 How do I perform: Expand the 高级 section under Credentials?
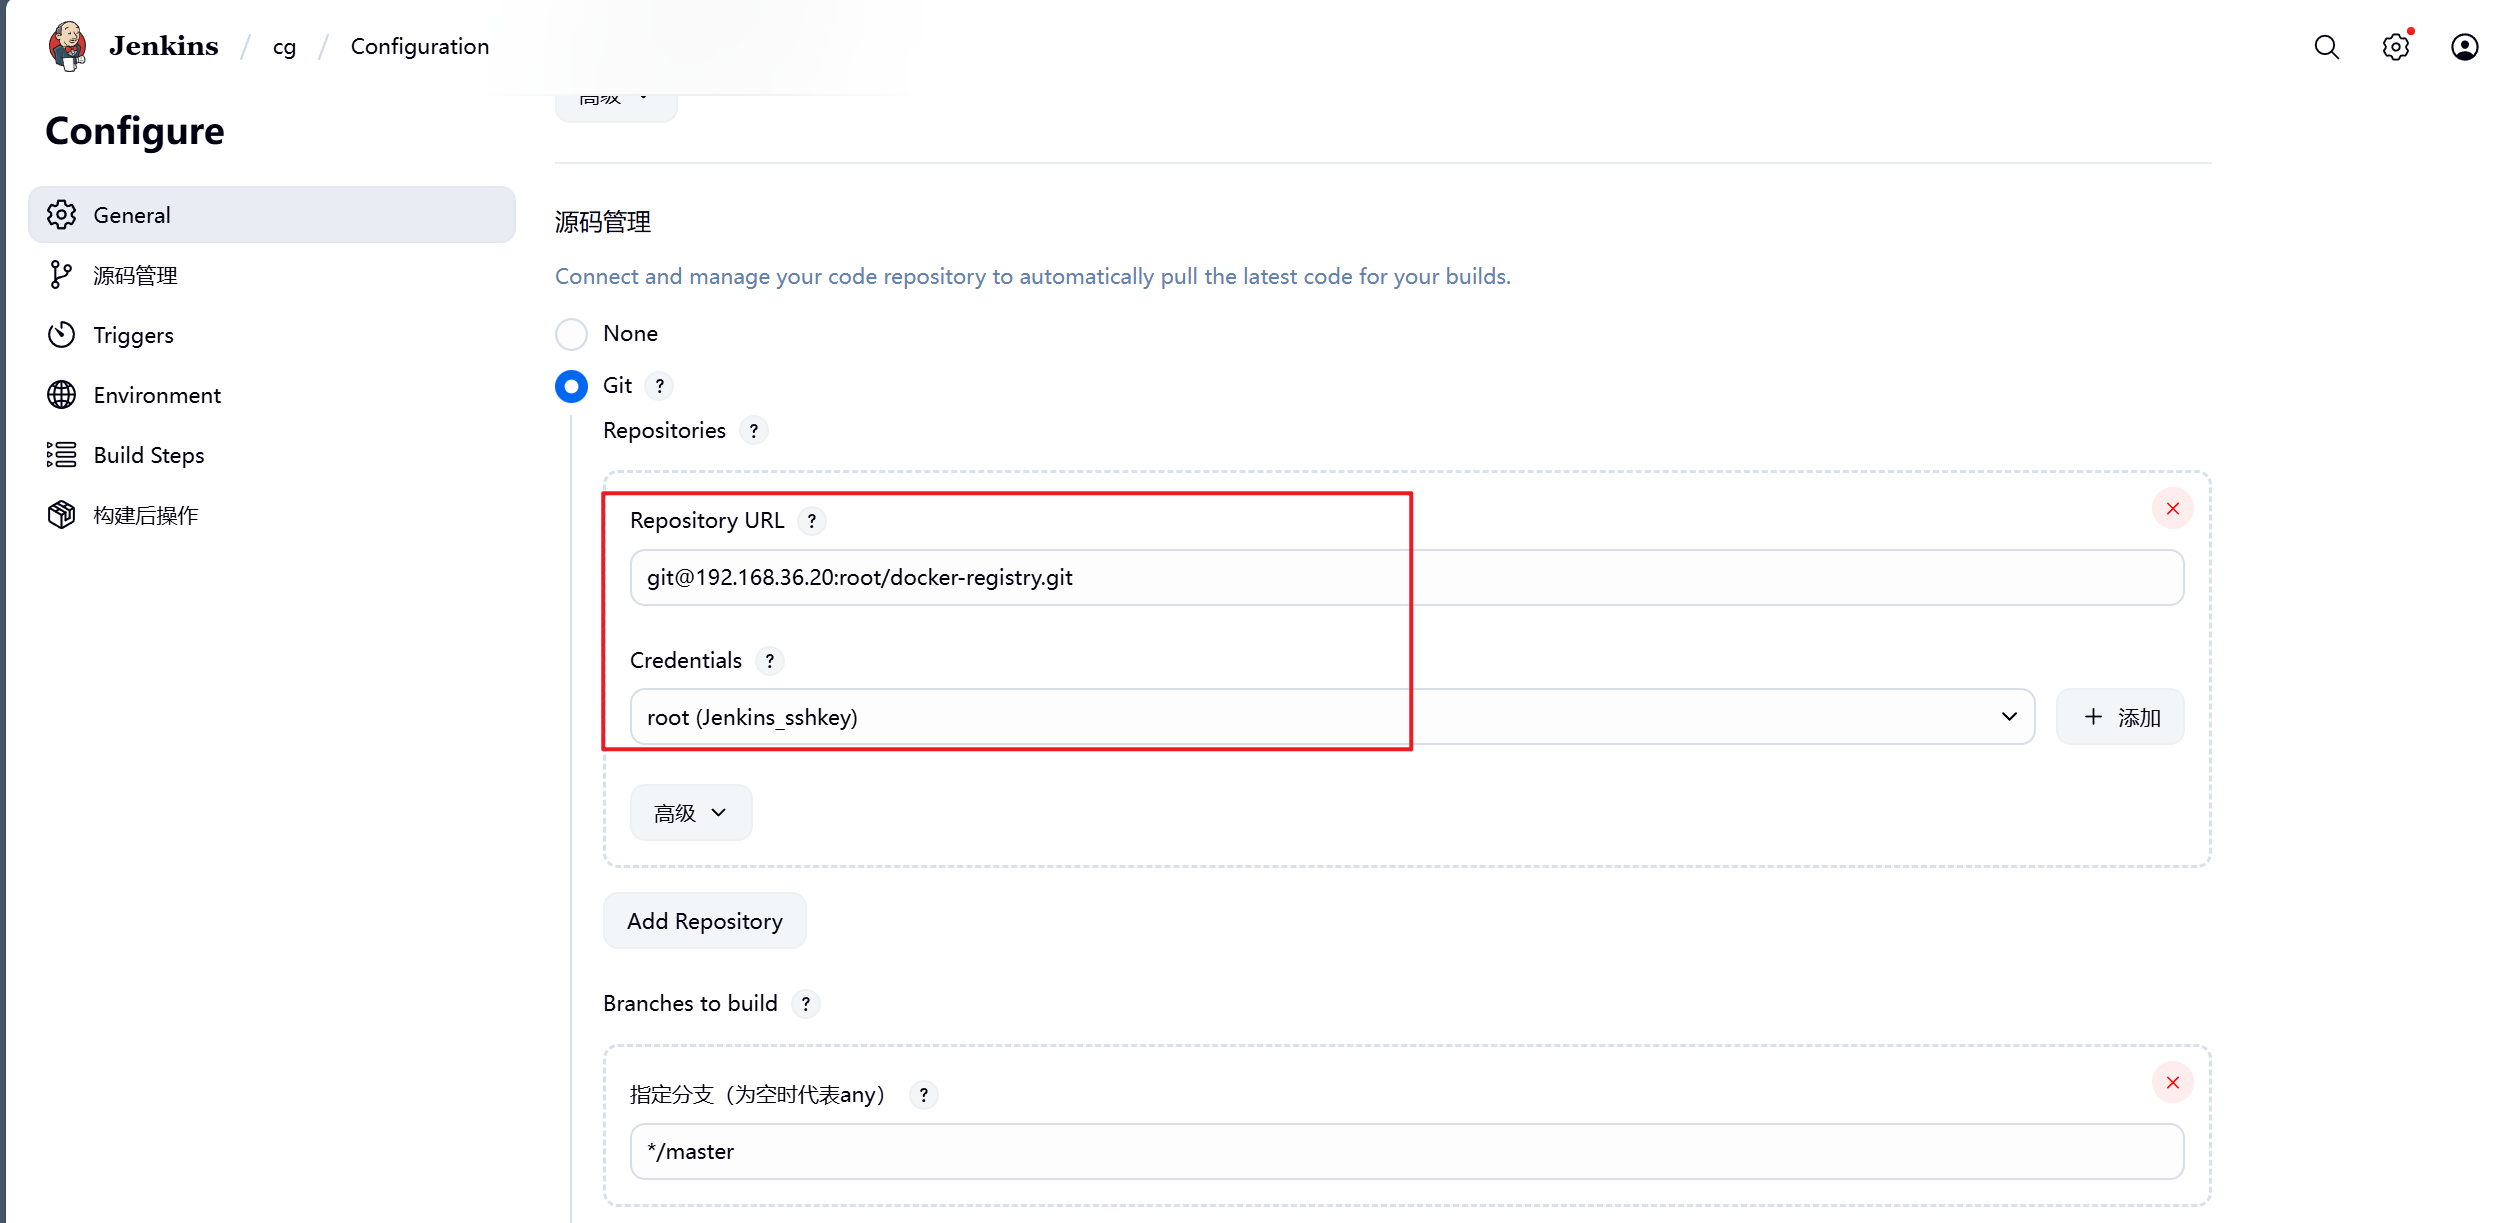[x=690, y=813]
